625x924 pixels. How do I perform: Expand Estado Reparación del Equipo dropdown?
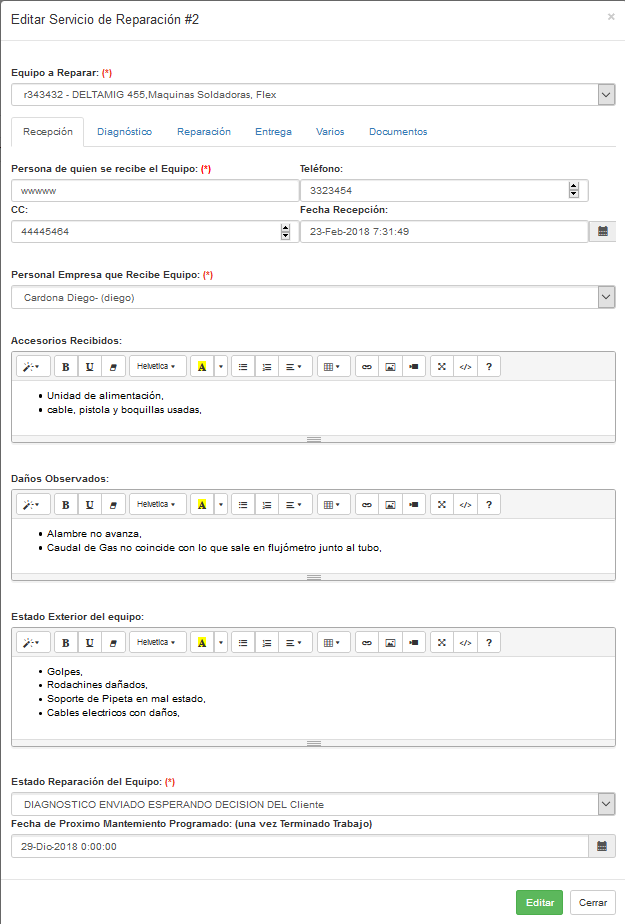(x=605, y=804)
